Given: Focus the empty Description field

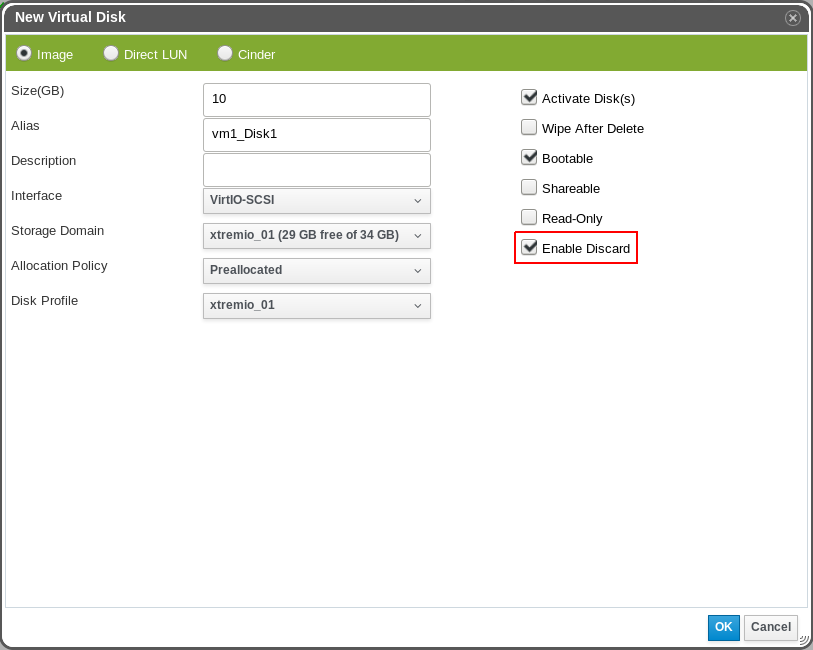Looking at the screenshot, I should point(316,170).
